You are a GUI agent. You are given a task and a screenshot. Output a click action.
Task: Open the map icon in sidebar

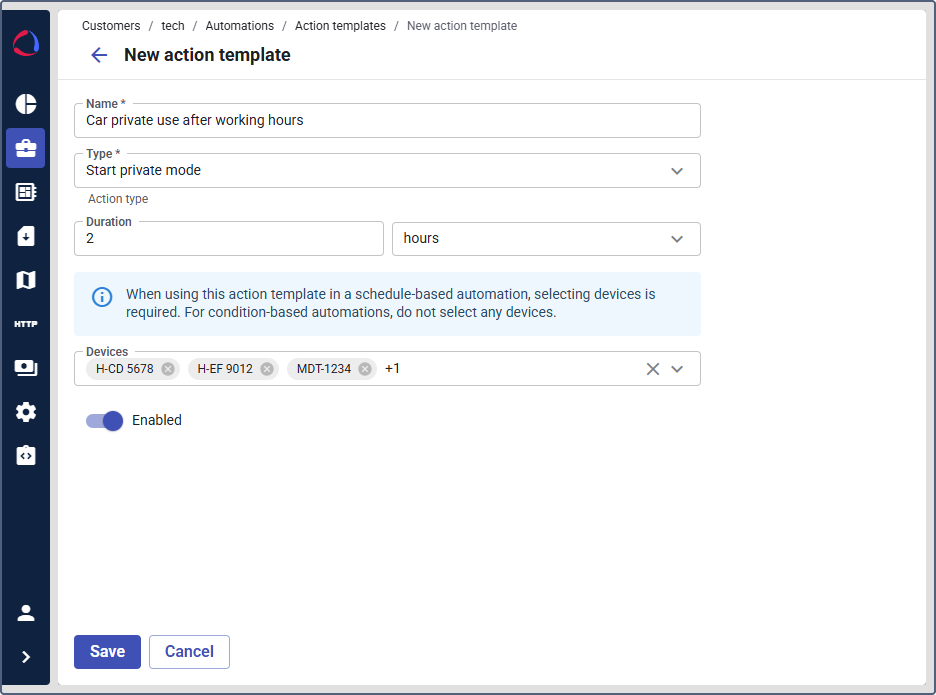point(25,280)
